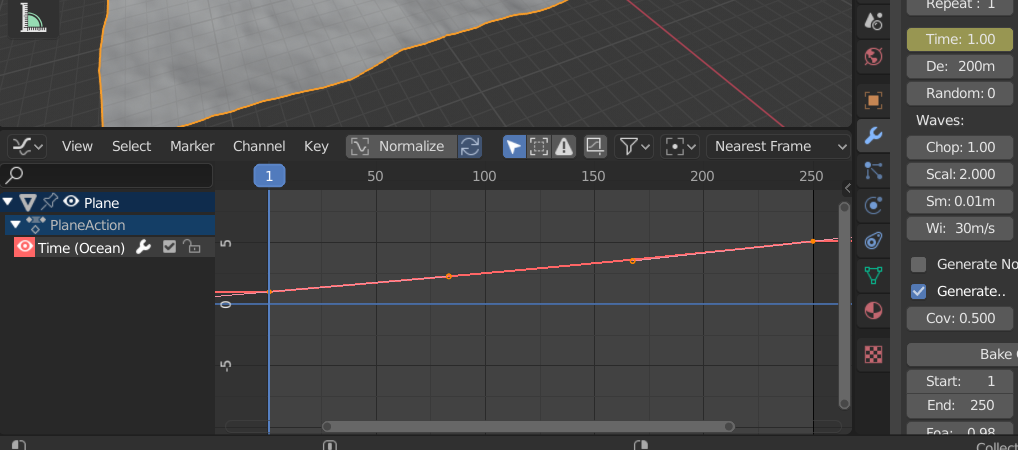Click the Smallest wave 0.01m field
1018x450 pixels.
(x=962, y=201)
